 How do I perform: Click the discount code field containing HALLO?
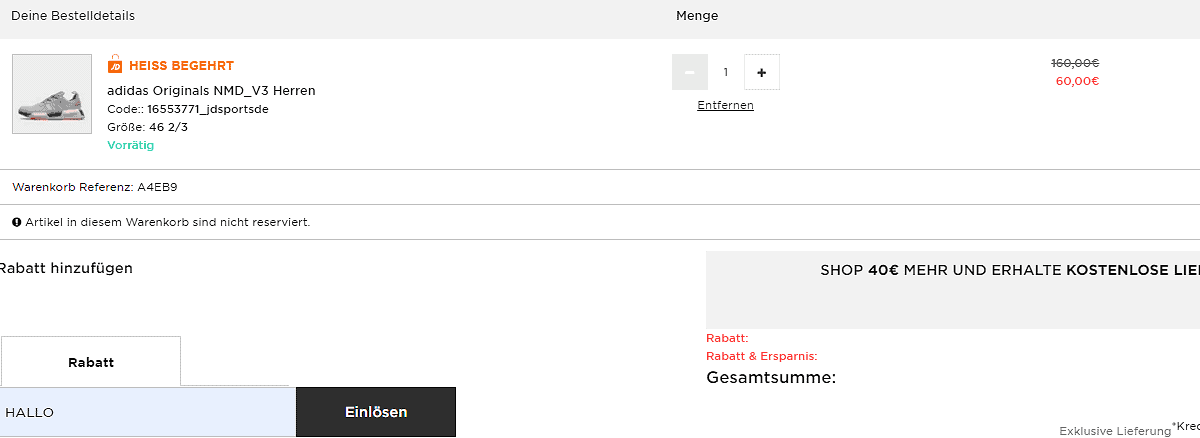pyautogui.click(x=148, y=412)
